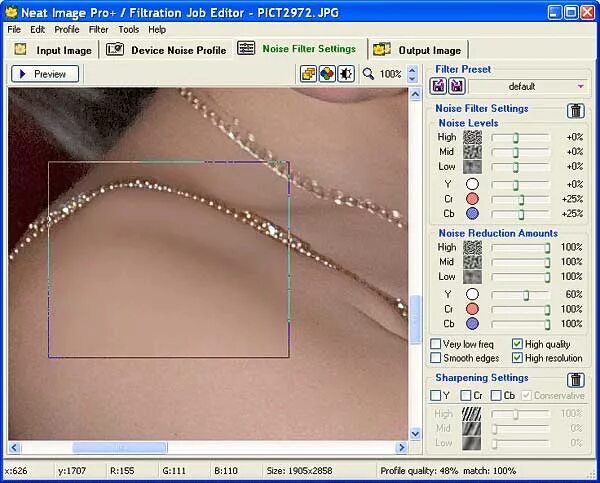Screen dimensions: 600x483
Task: Click the brightness sun icon in the toolbar
Action: coord(346,74)
